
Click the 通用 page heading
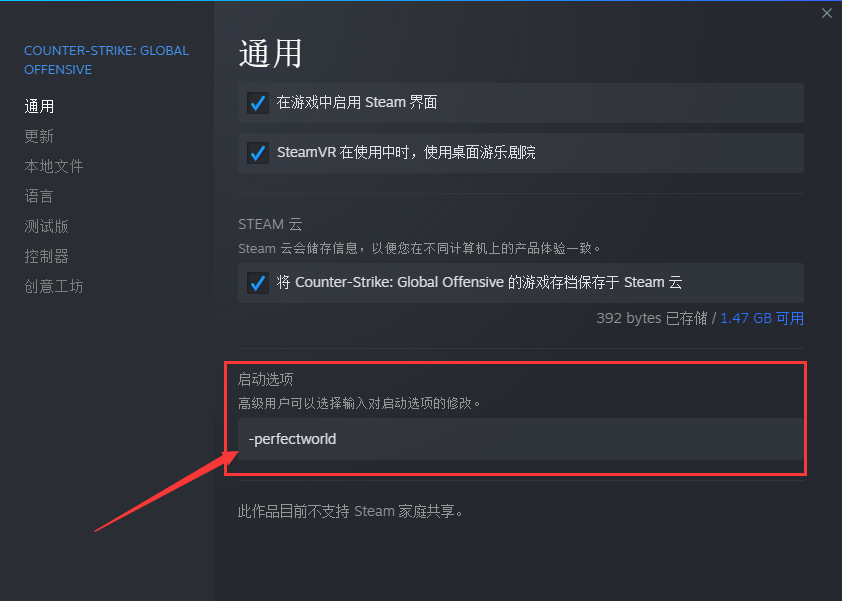(x=270, y=54)
